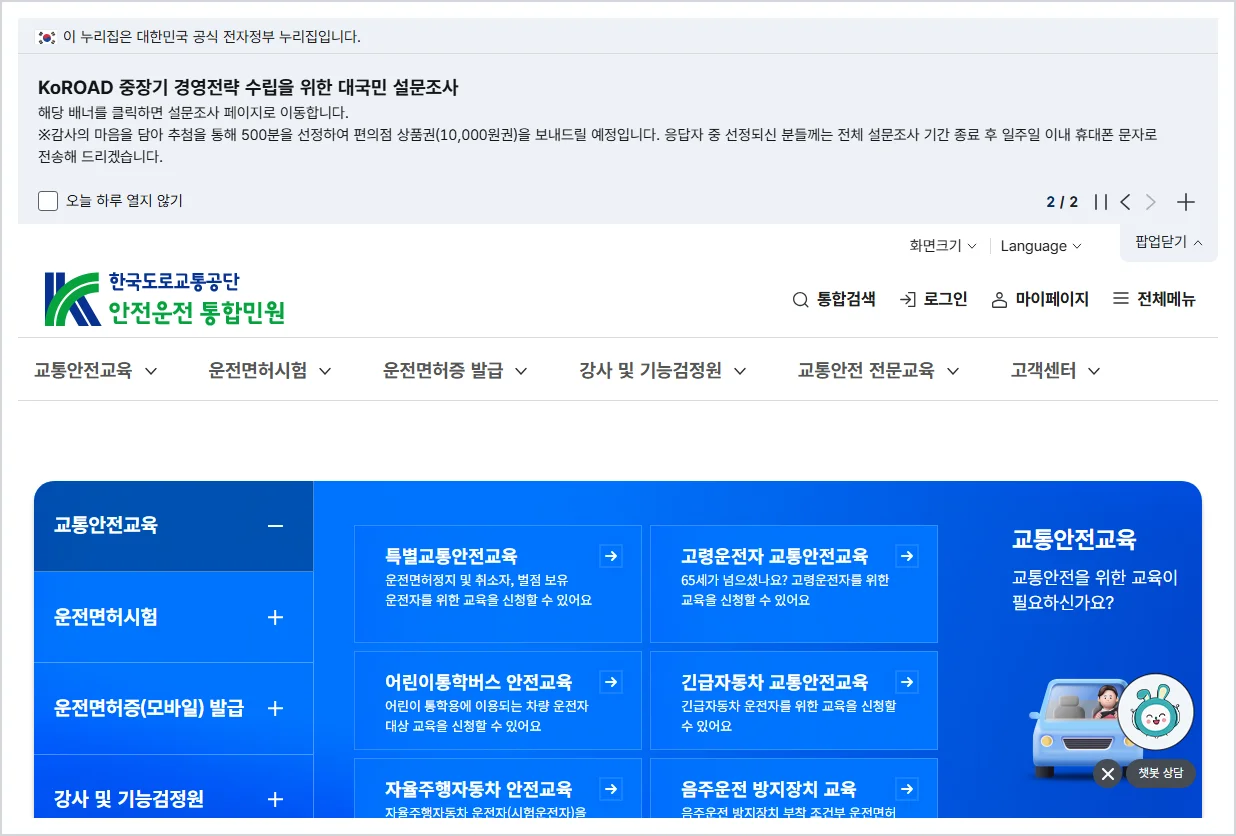Click arrow icon on 음주운전 방지장치 교육 card
Image resolution: width=1236 pixels, height=836 pixels.
tap(907, 789)
